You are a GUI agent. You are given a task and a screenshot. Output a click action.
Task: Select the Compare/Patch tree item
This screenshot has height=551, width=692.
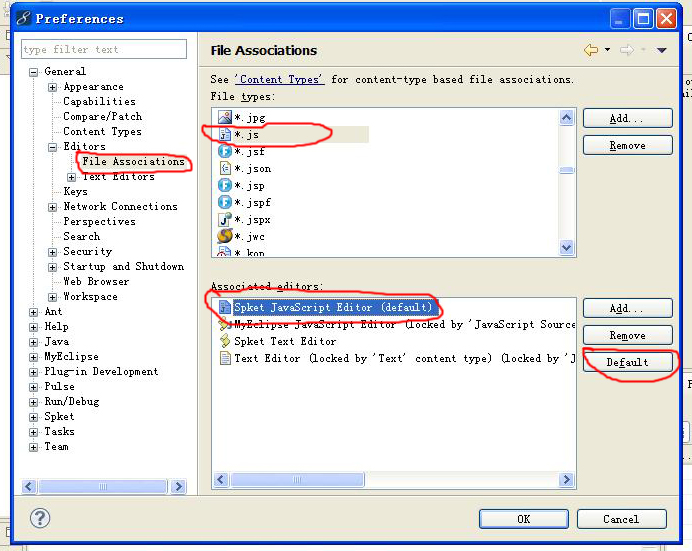click(x=102, y=116)
